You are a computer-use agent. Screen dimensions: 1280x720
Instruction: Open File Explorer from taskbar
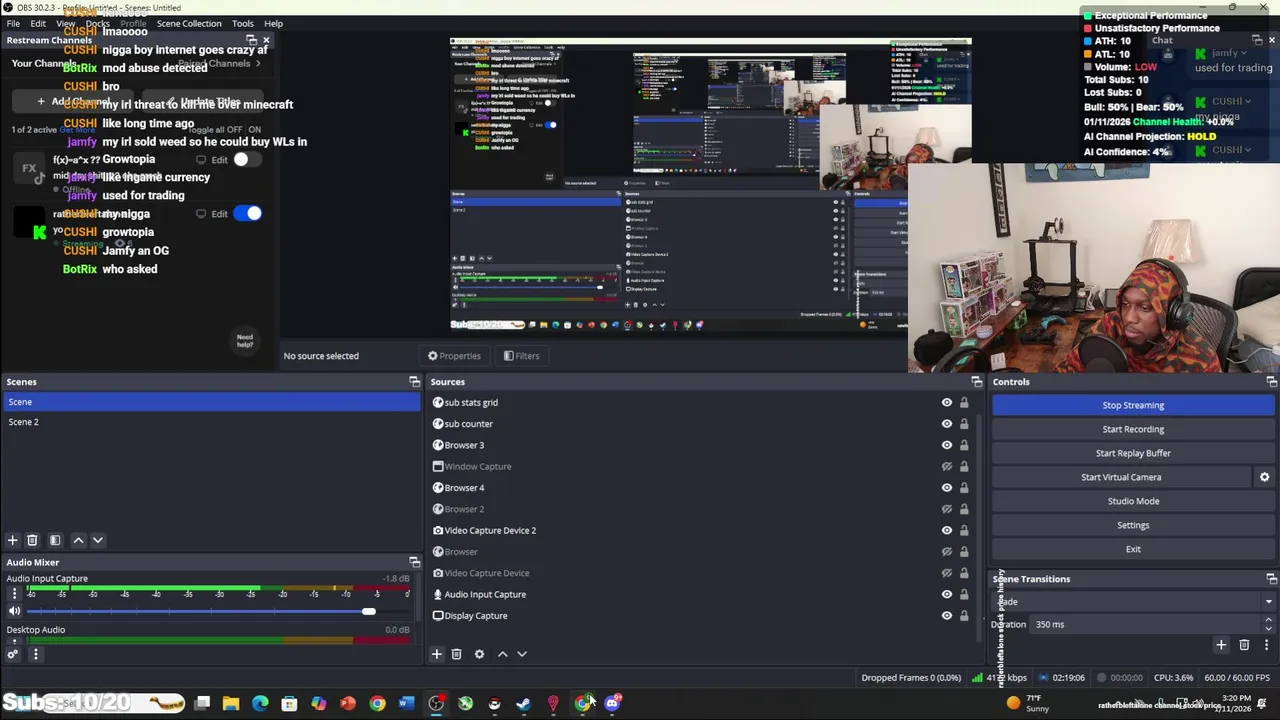[x=231, y=704]
